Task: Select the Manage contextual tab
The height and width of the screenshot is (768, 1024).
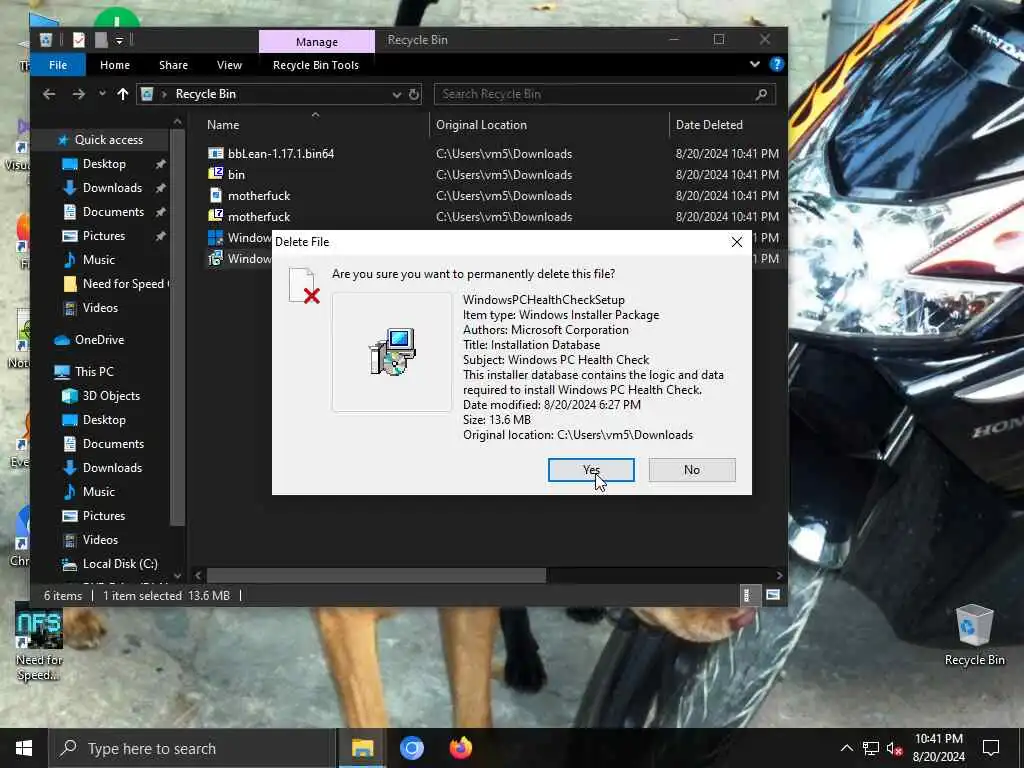Action: tap(317, 41)
